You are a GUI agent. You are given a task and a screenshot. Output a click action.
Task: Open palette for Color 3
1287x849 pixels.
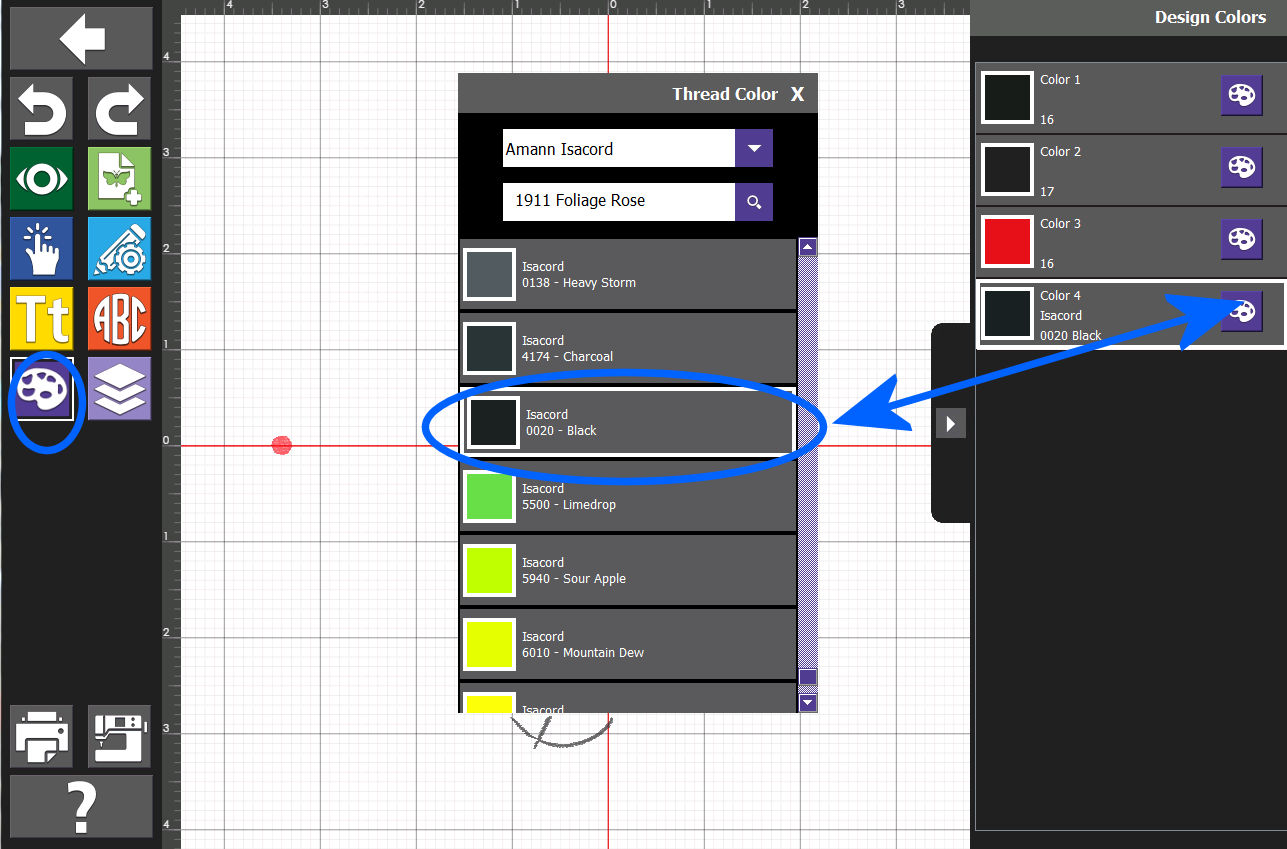1241,240
